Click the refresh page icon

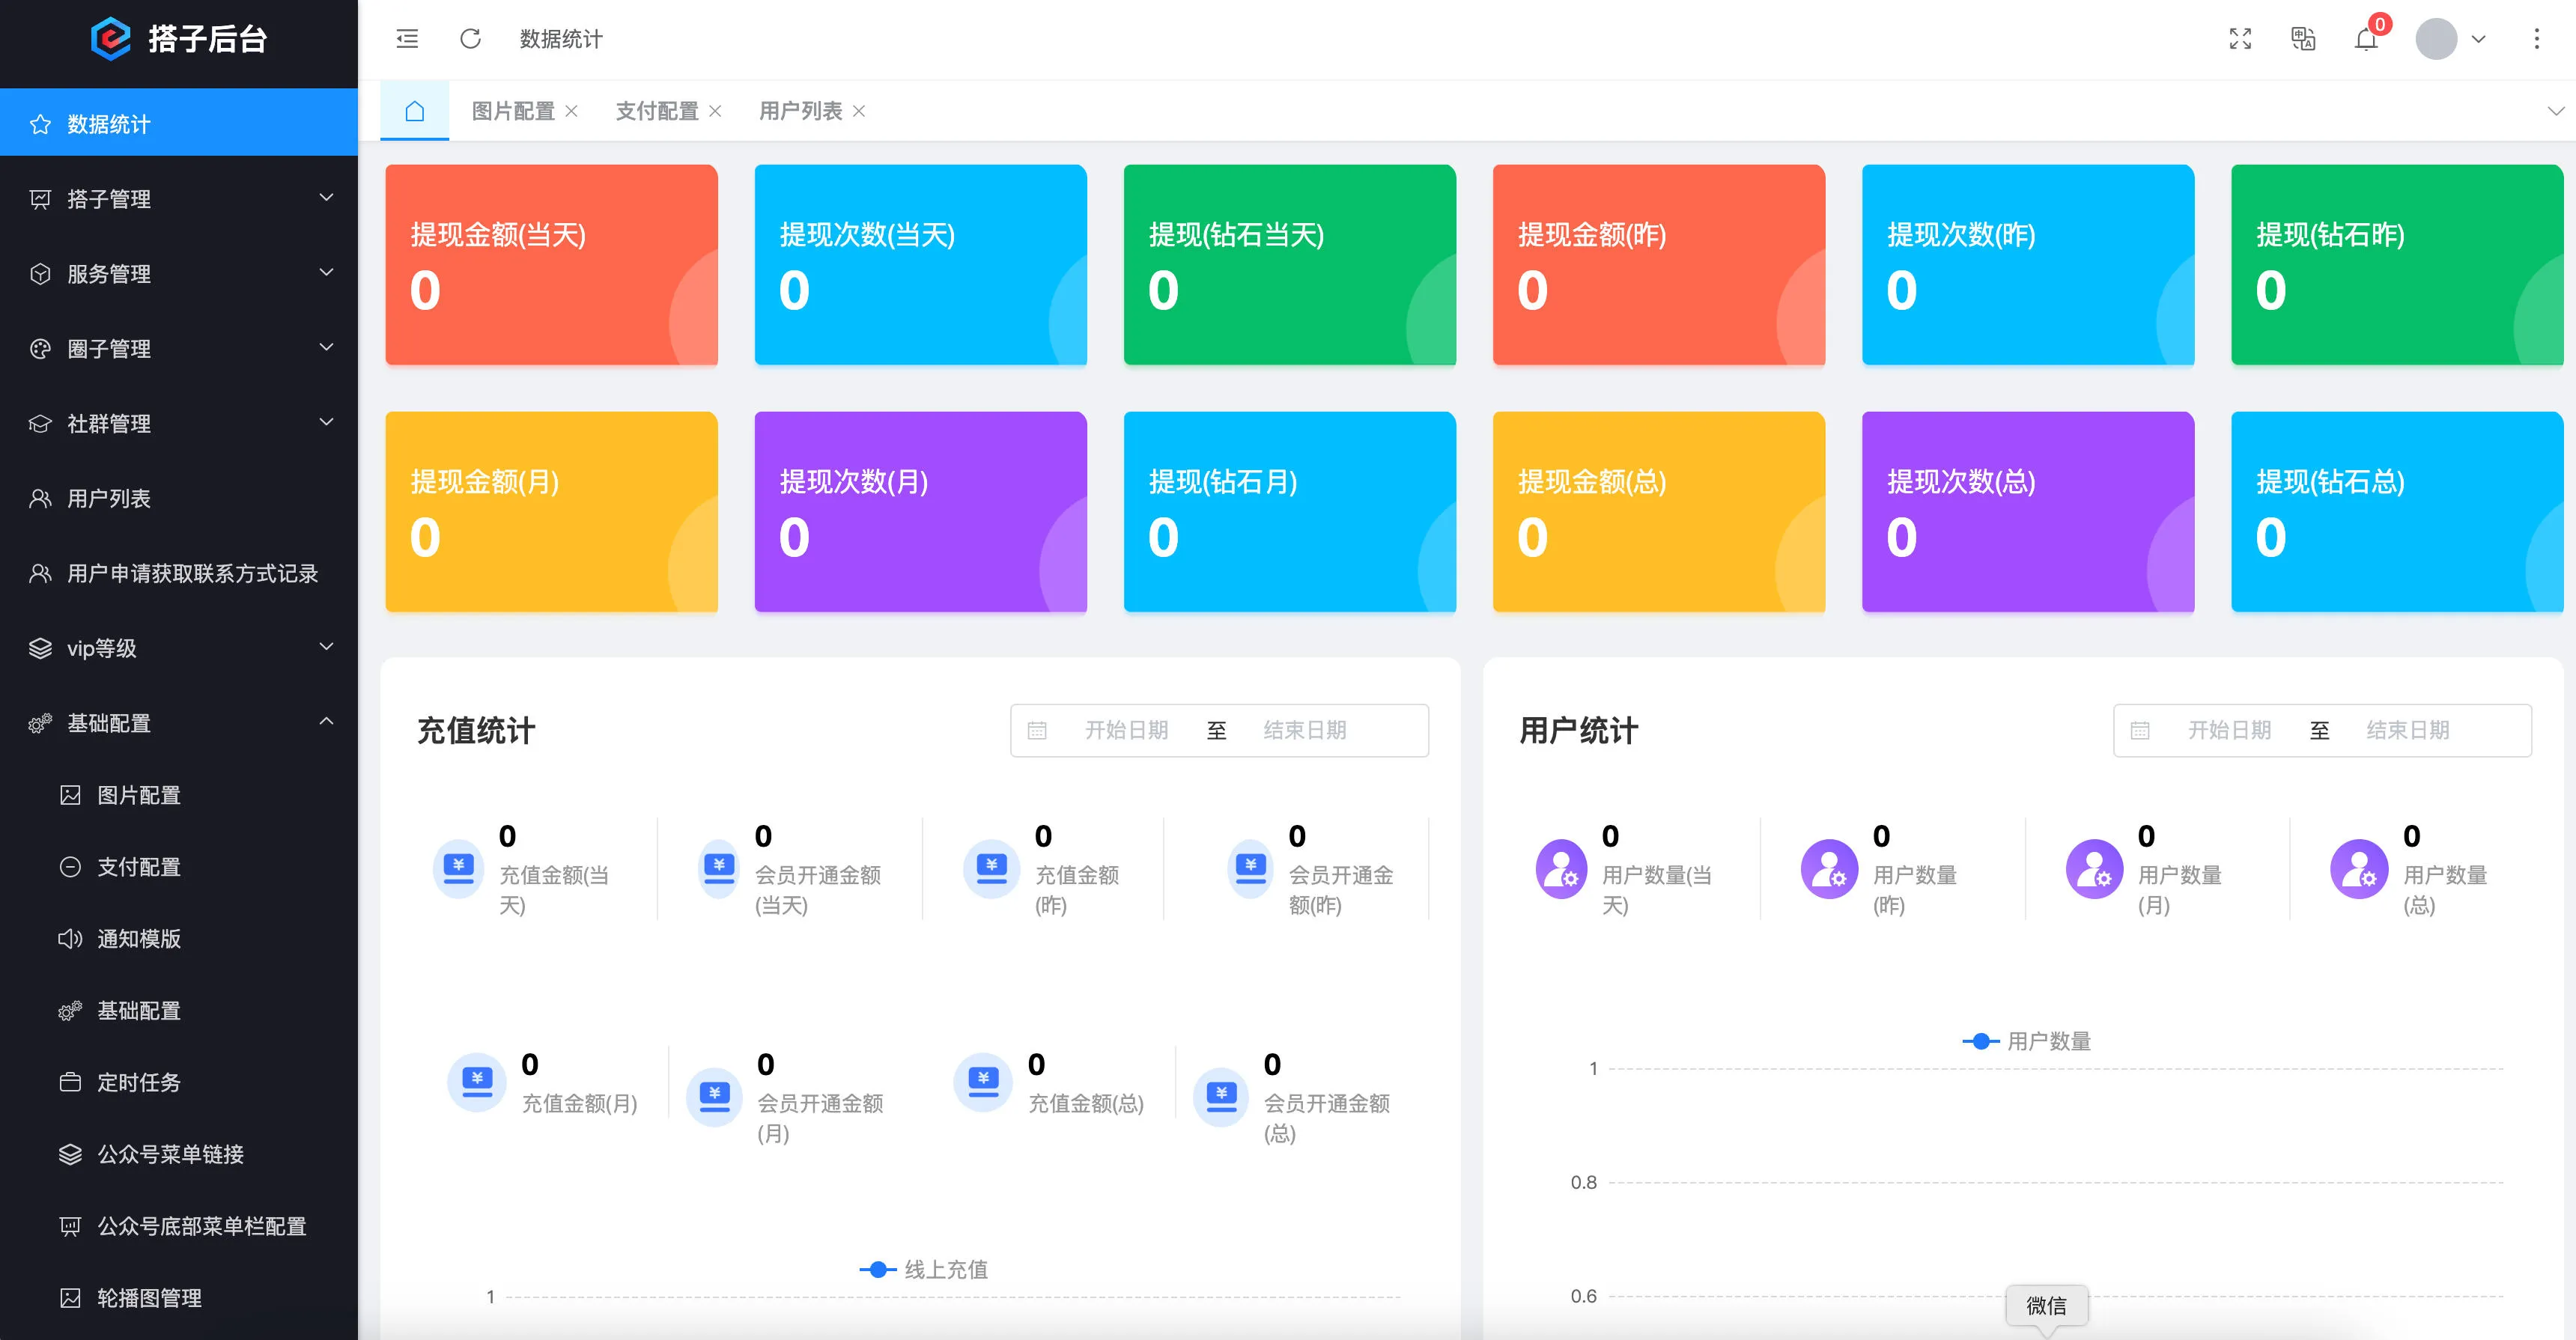(470, 39)
